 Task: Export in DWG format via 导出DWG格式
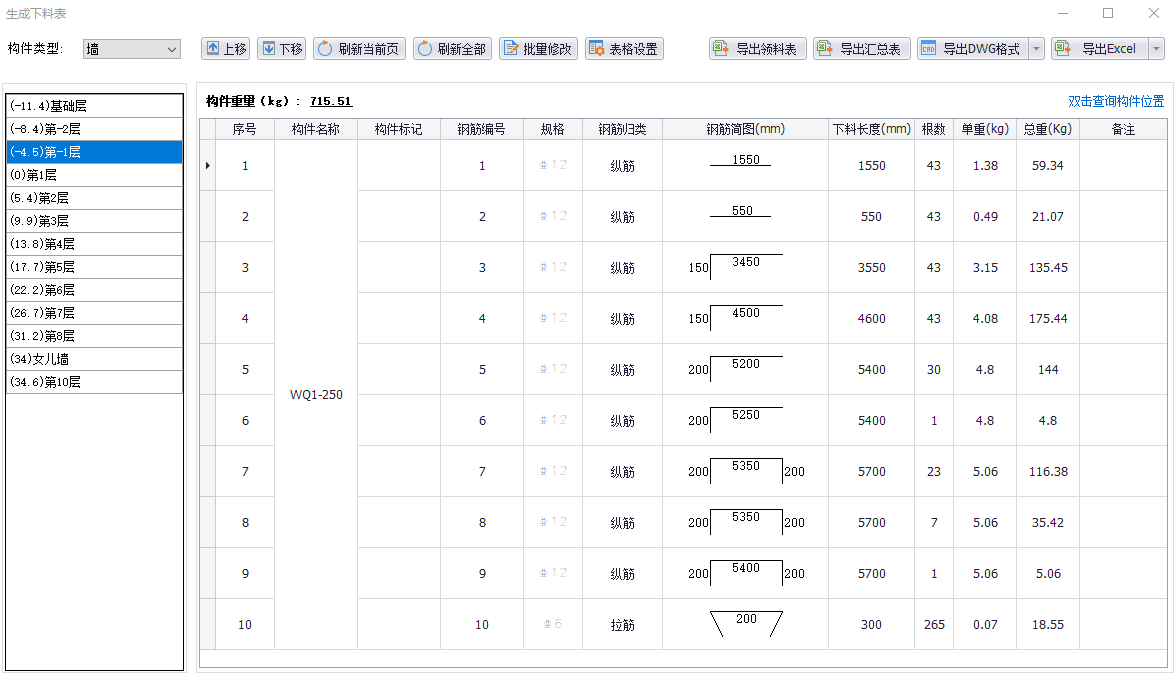[x=973, y=49]
